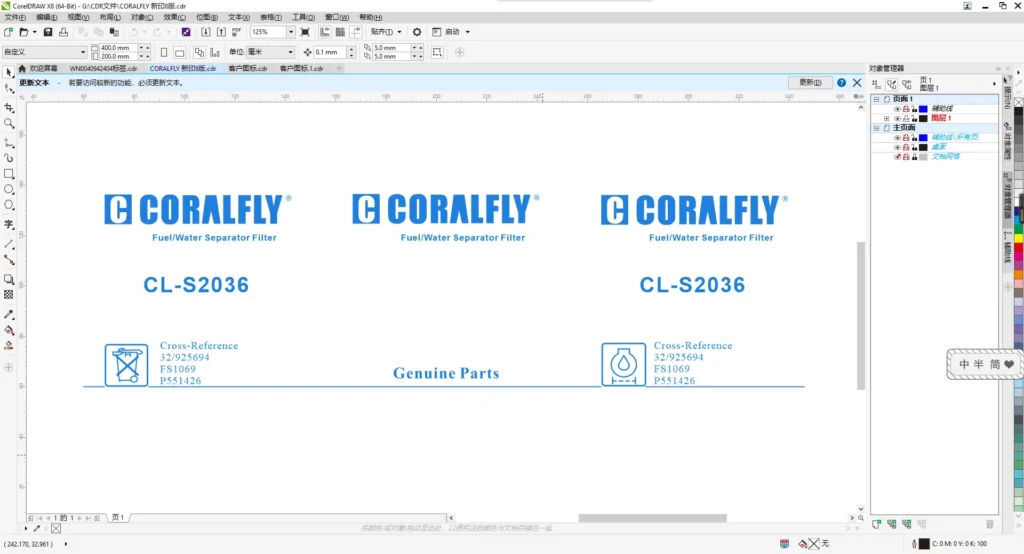Open the 文本 menu
This screenshot has height=554, width=1024.
(238, 17)
